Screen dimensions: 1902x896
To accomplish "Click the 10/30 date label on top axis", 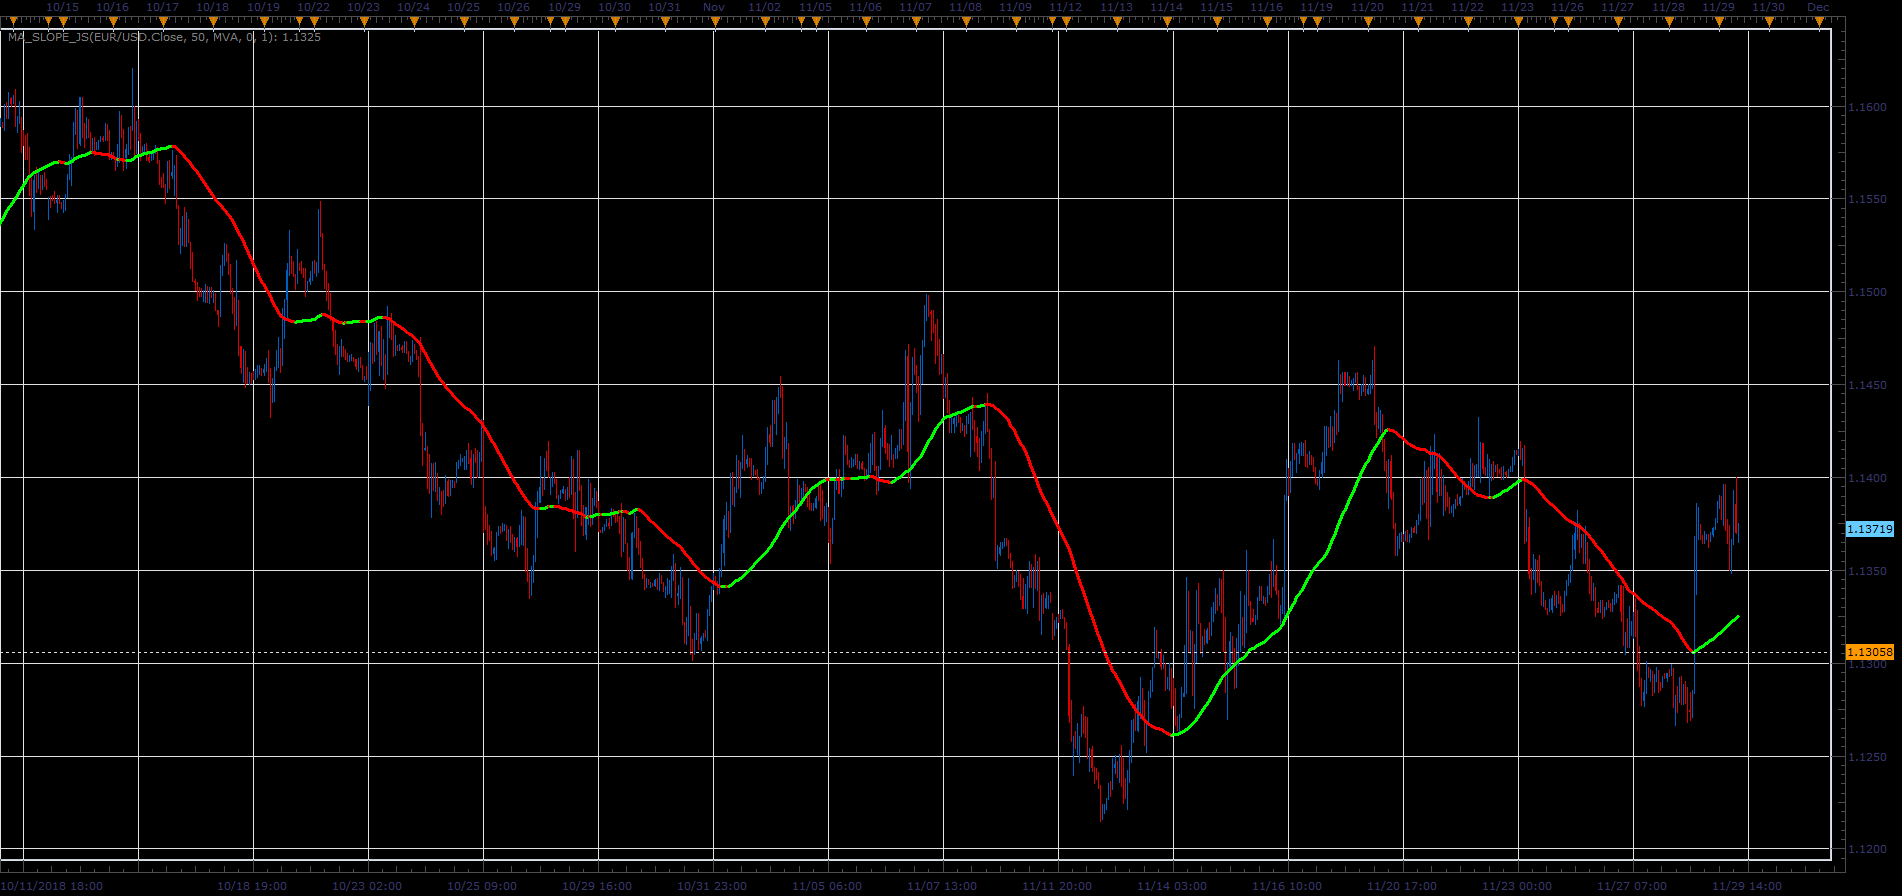I will (614, 7).
